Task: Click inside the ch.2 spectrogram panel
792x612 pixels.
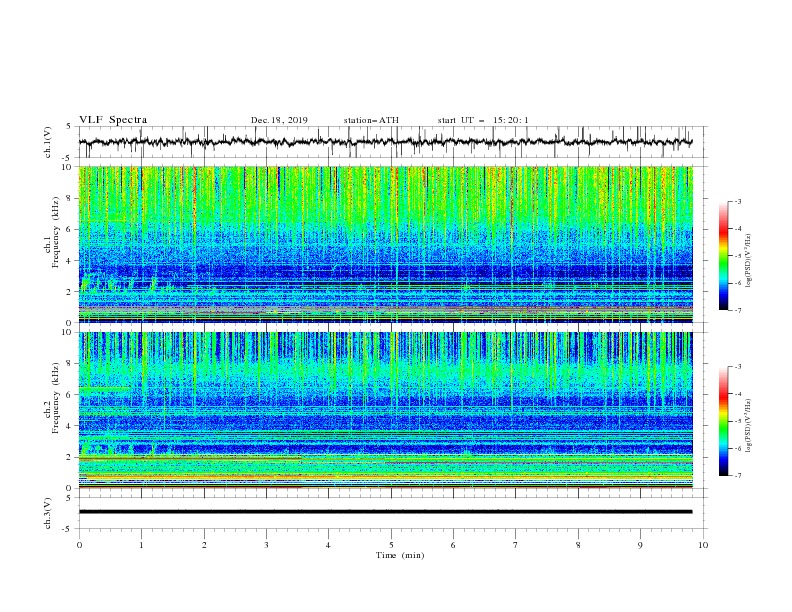Action: (x=385, y=410)
